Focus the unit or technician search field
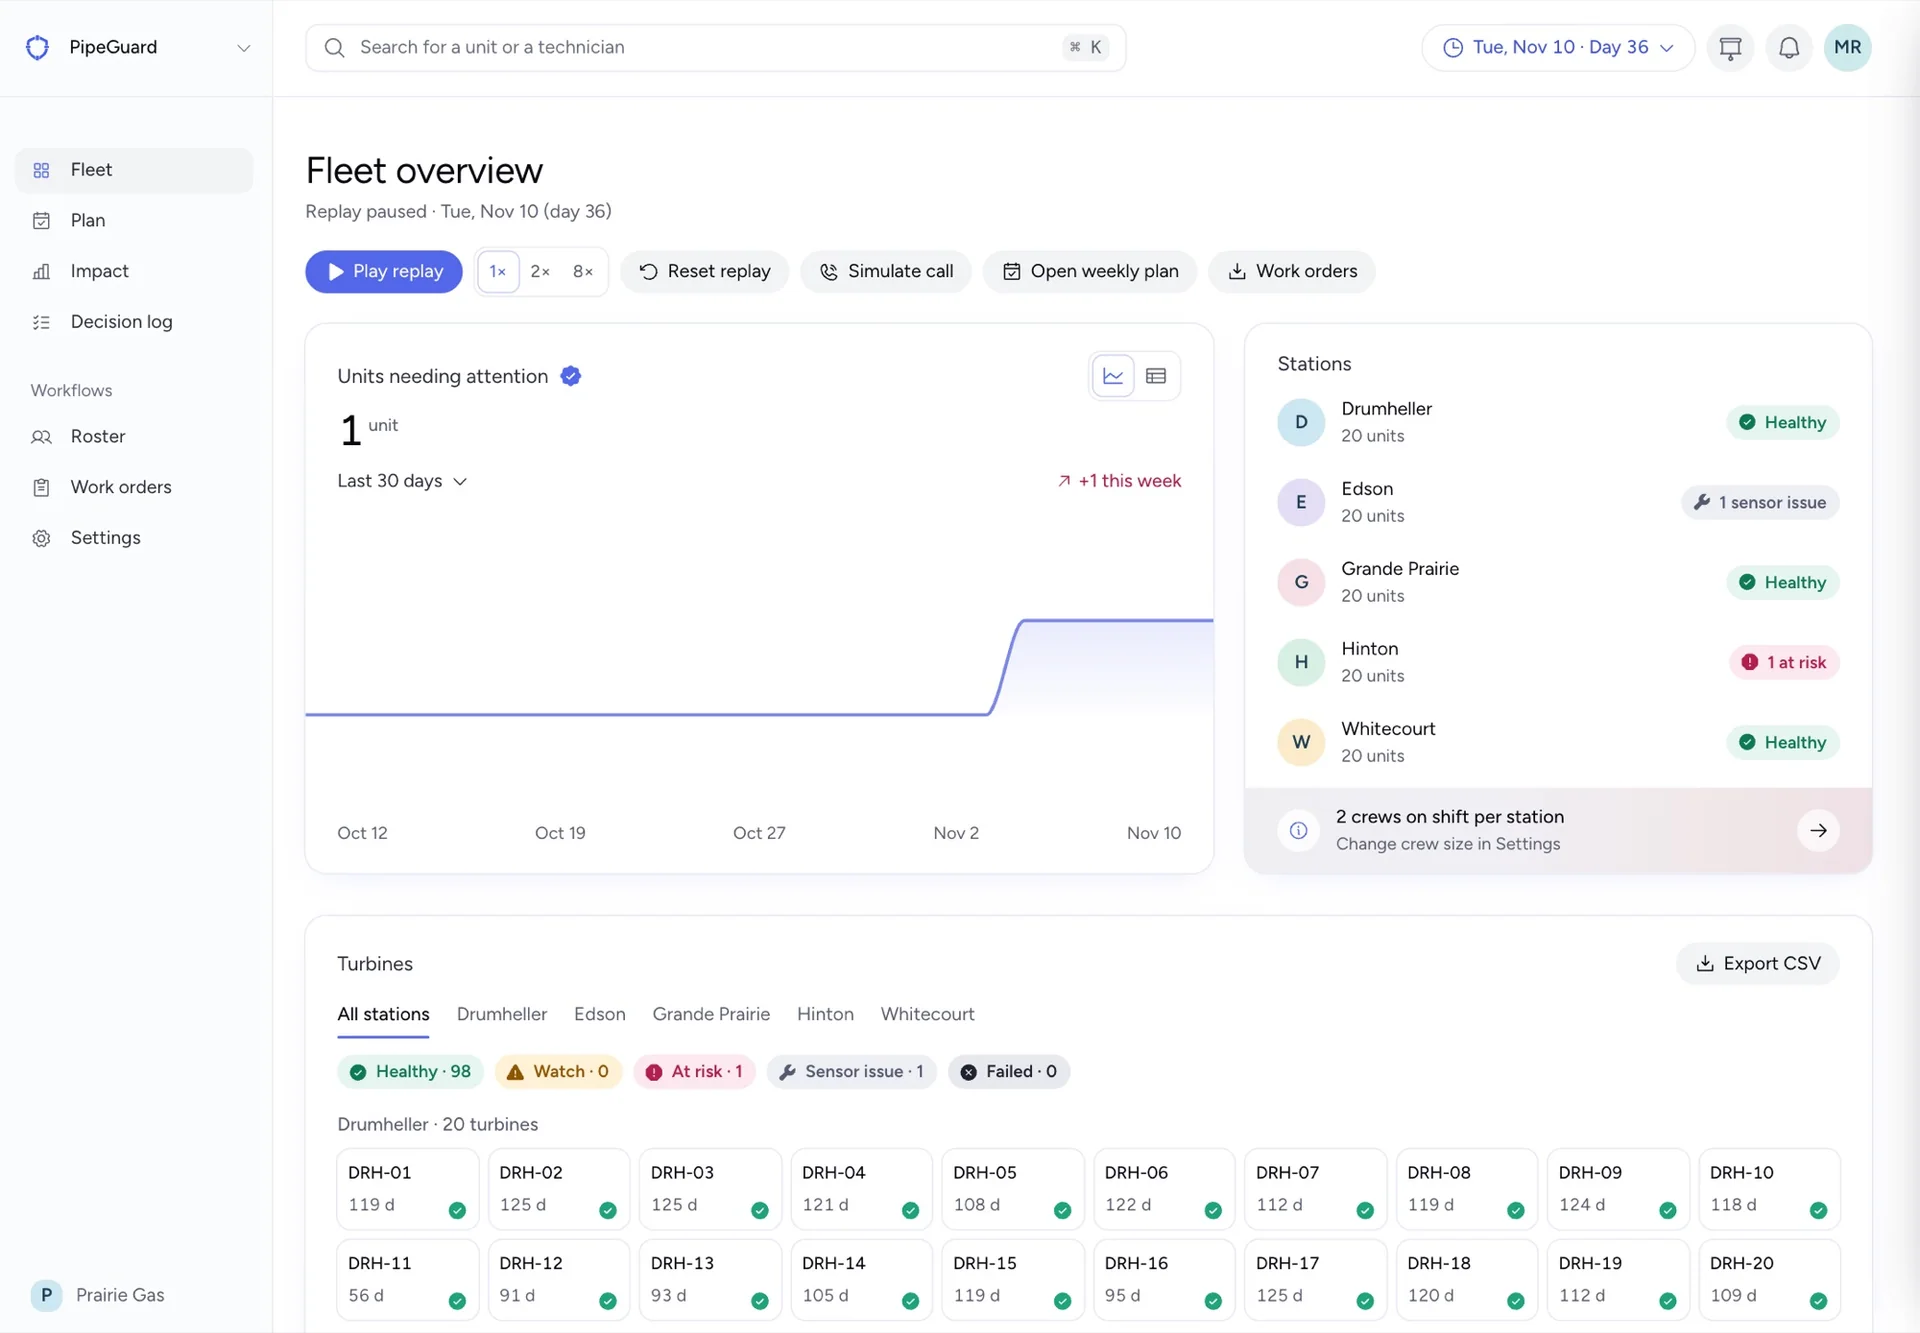This screenshot has height=1333, width=1920. (x=716, y=47)
